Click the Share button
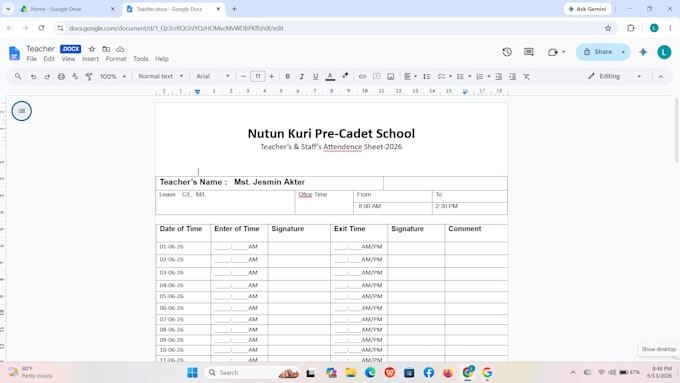Image resolution: width=680 pixels, height=383 pixels. [598, 52]
